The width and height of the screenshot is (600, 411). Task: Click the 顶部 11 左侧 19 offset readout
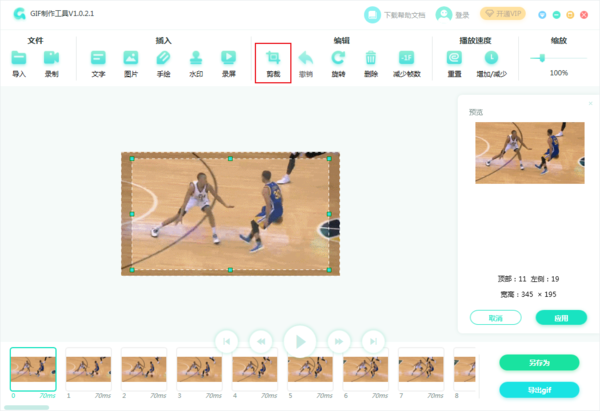tap(528, 279)
